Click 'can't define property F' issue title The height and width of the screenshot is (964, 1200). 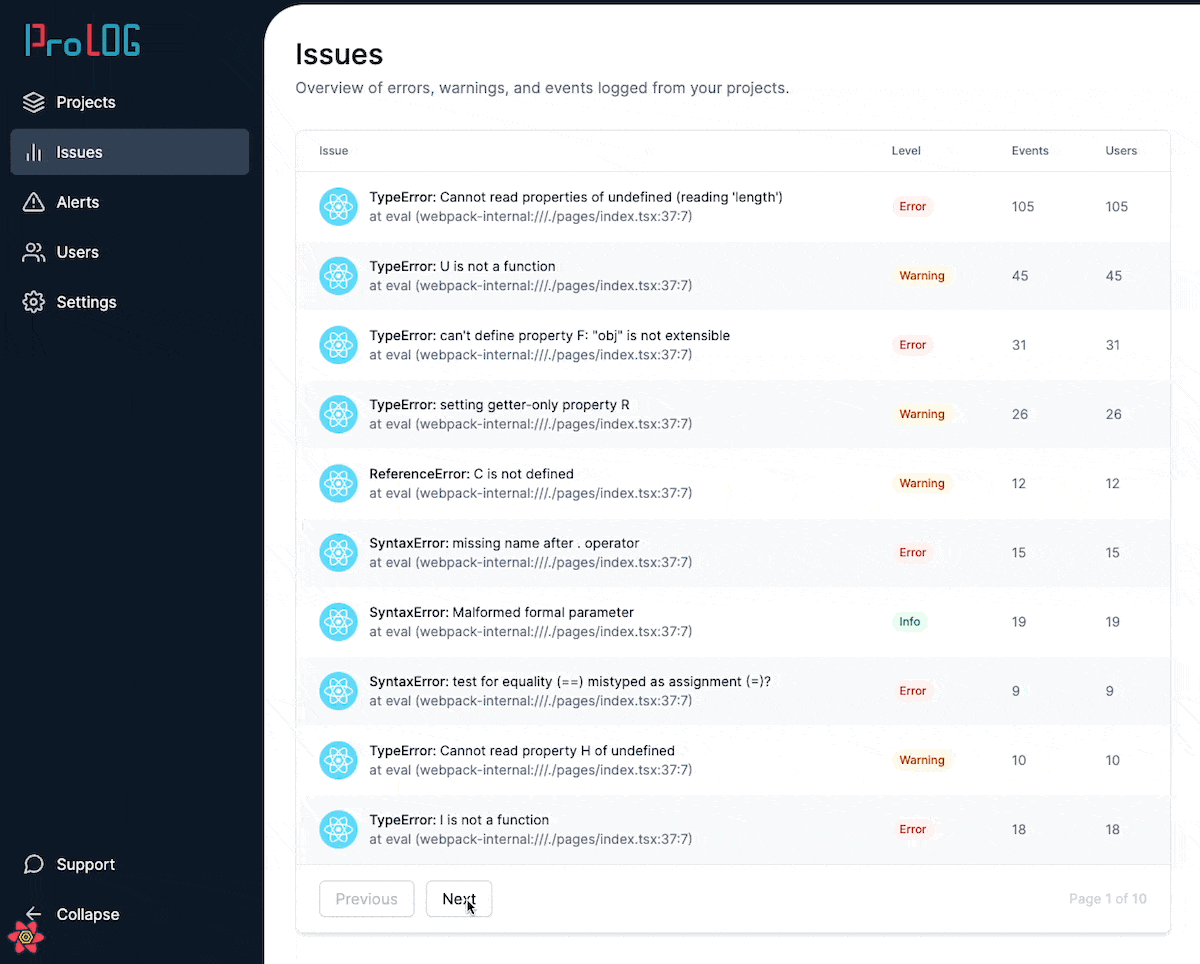pos(550,336)
